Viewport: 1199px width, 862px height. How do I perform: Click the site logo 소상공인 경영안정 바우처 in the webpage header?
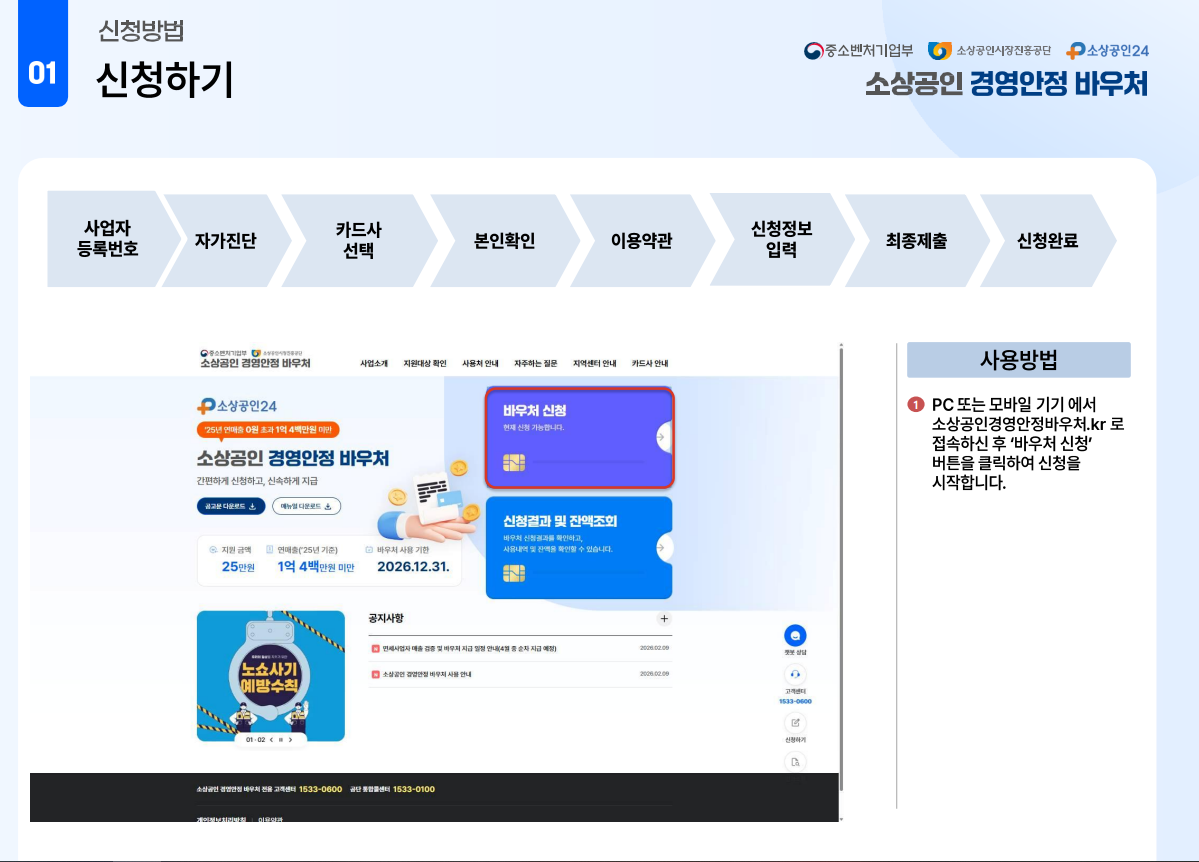(x=255, y=363)
